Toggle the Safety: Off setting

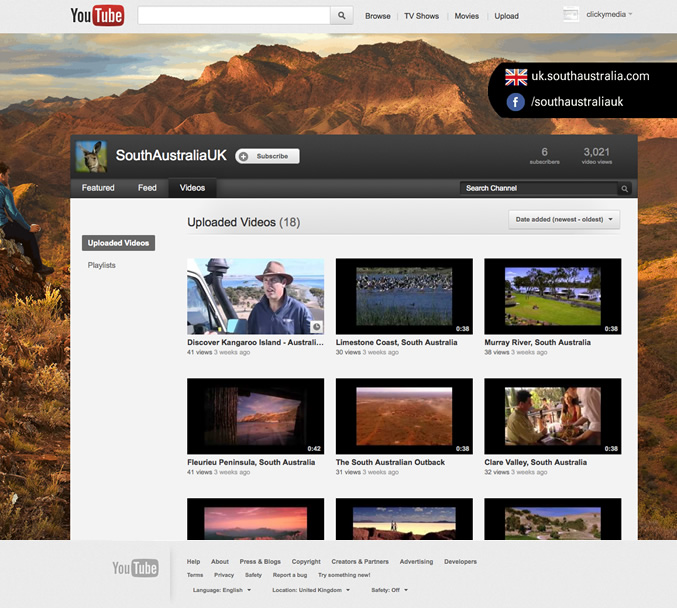(x=389, y=590)
